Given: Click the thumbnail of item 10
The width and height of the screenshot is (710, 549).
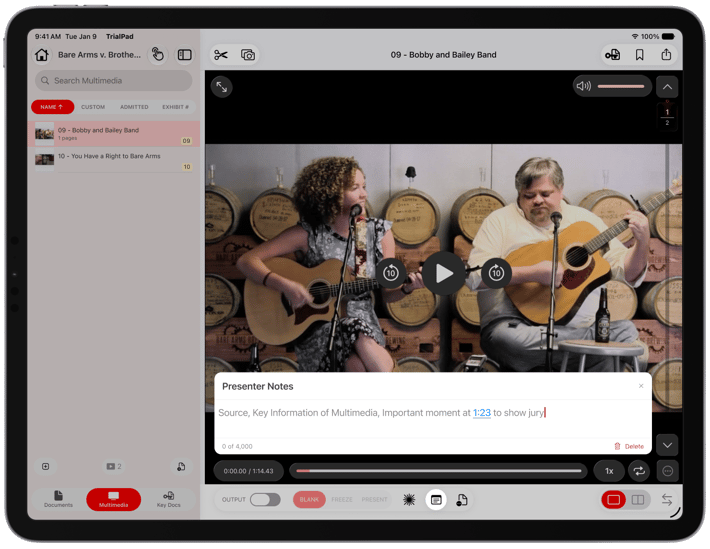Looking at the screenshot, I should click(x=44, y=160).
